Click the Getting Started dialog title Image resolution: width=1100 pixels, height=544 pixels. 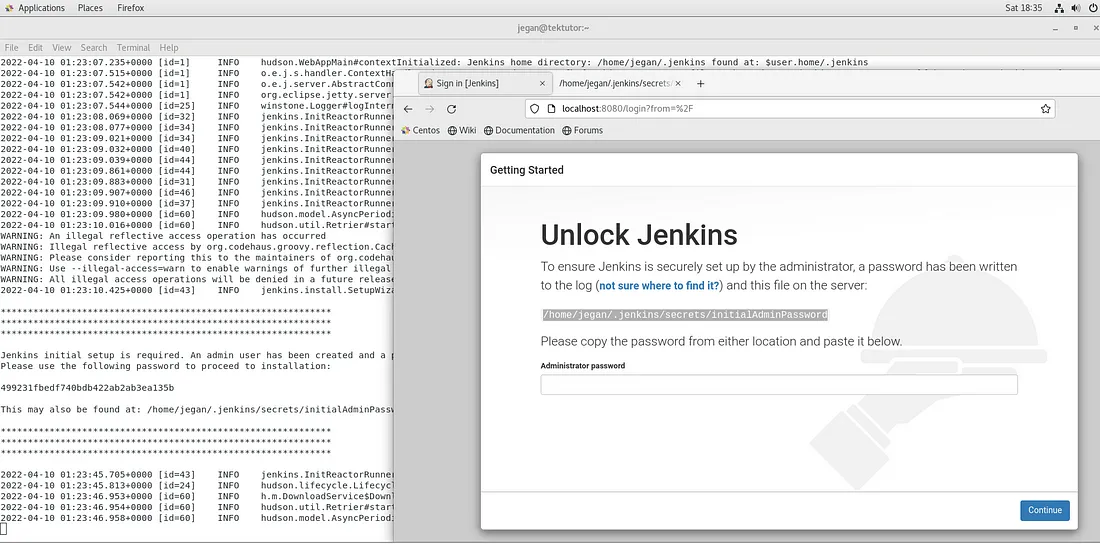click(526, 170)
